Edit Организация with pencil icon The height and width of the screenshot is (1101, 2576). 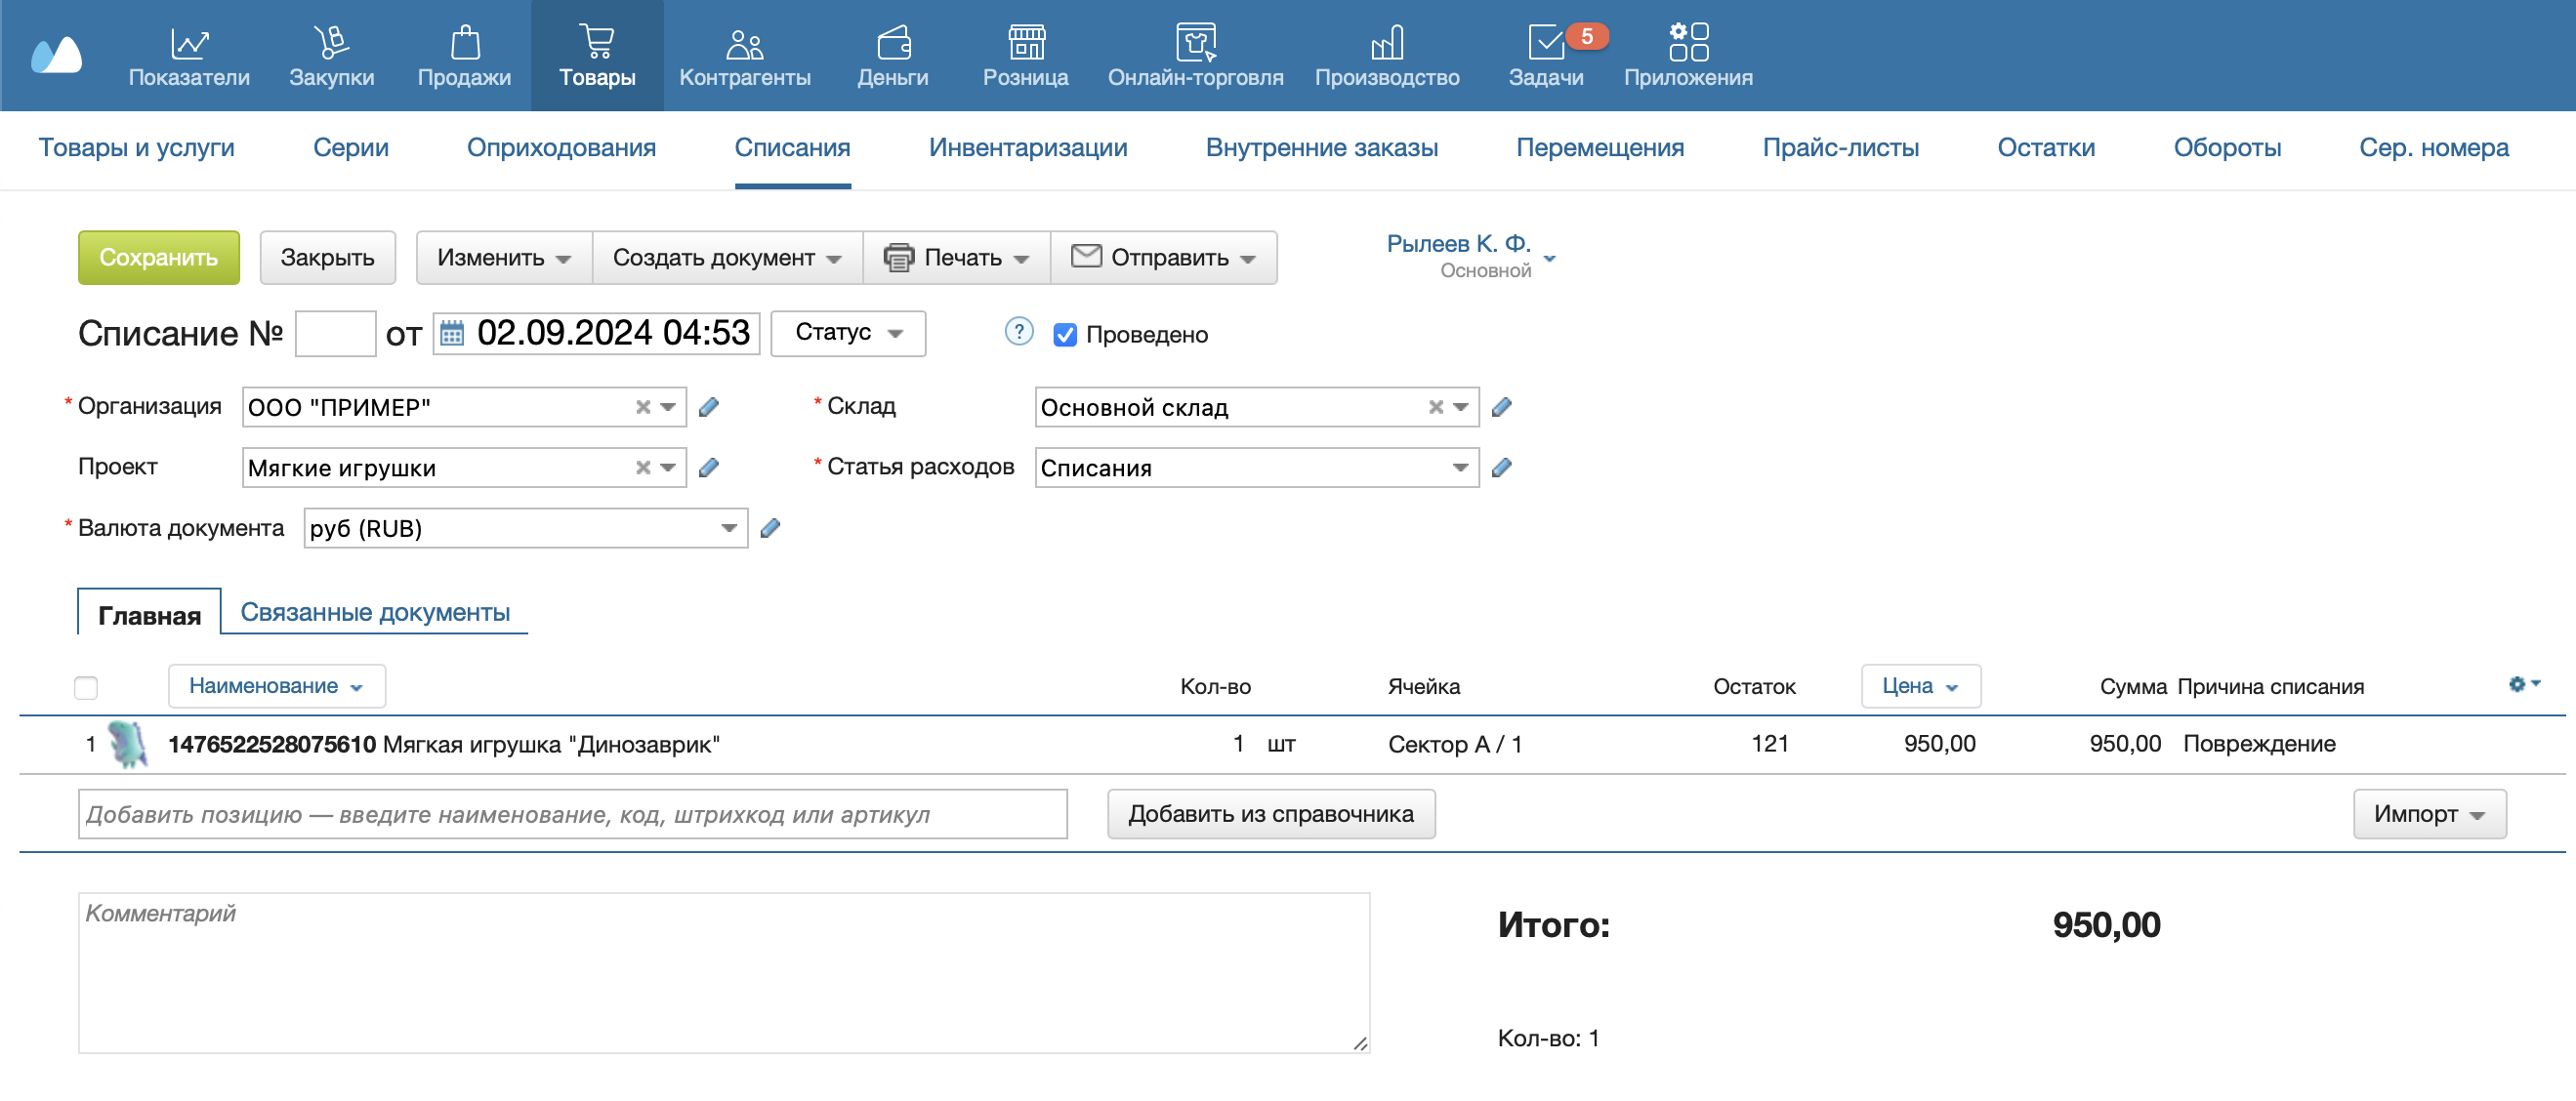pos(709,407)
